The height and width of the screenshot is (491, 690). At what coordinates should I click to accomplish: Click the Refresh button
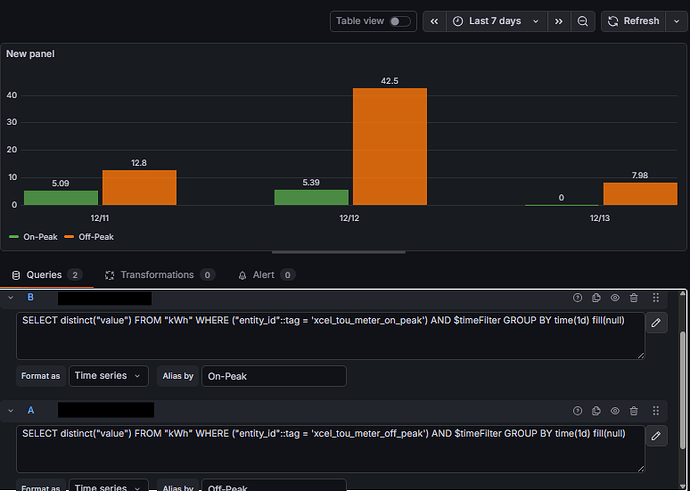coord(634,21)
